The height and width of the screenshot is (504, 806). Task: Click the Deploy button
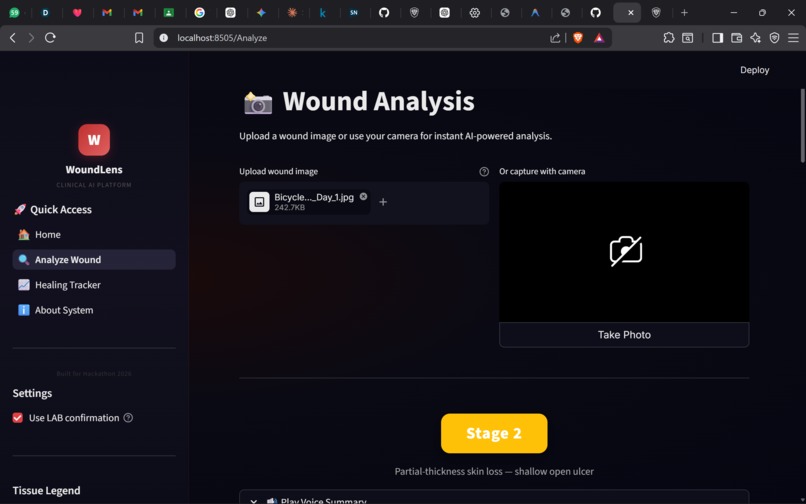(x=754, y=70)
